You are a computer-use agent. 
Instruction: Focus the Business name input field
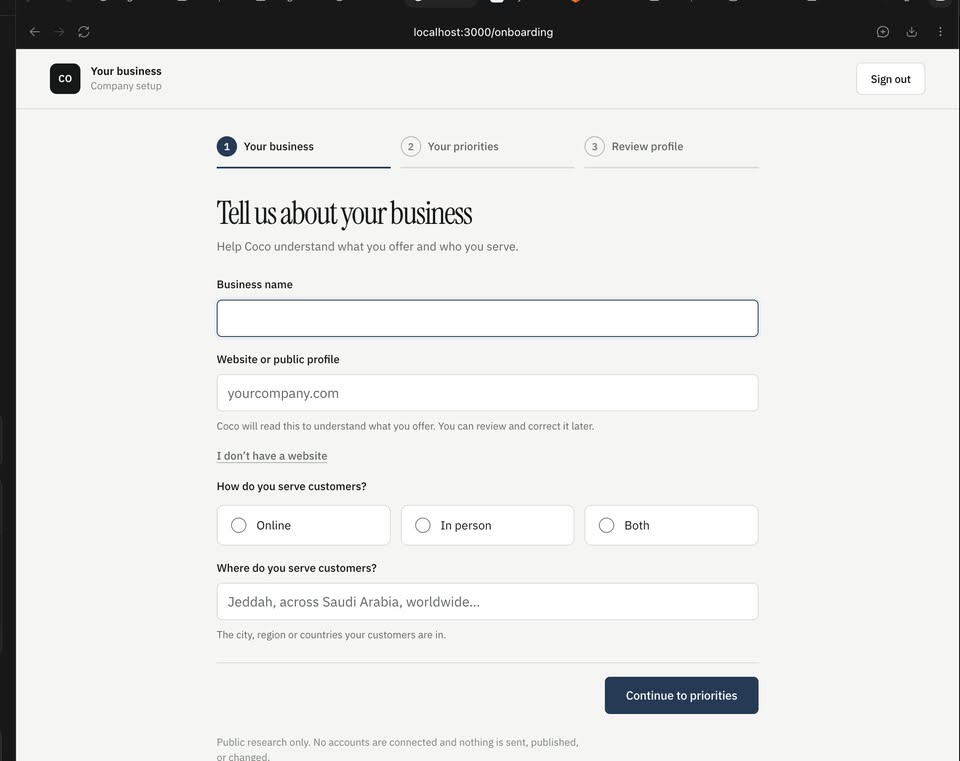point(487,318)
